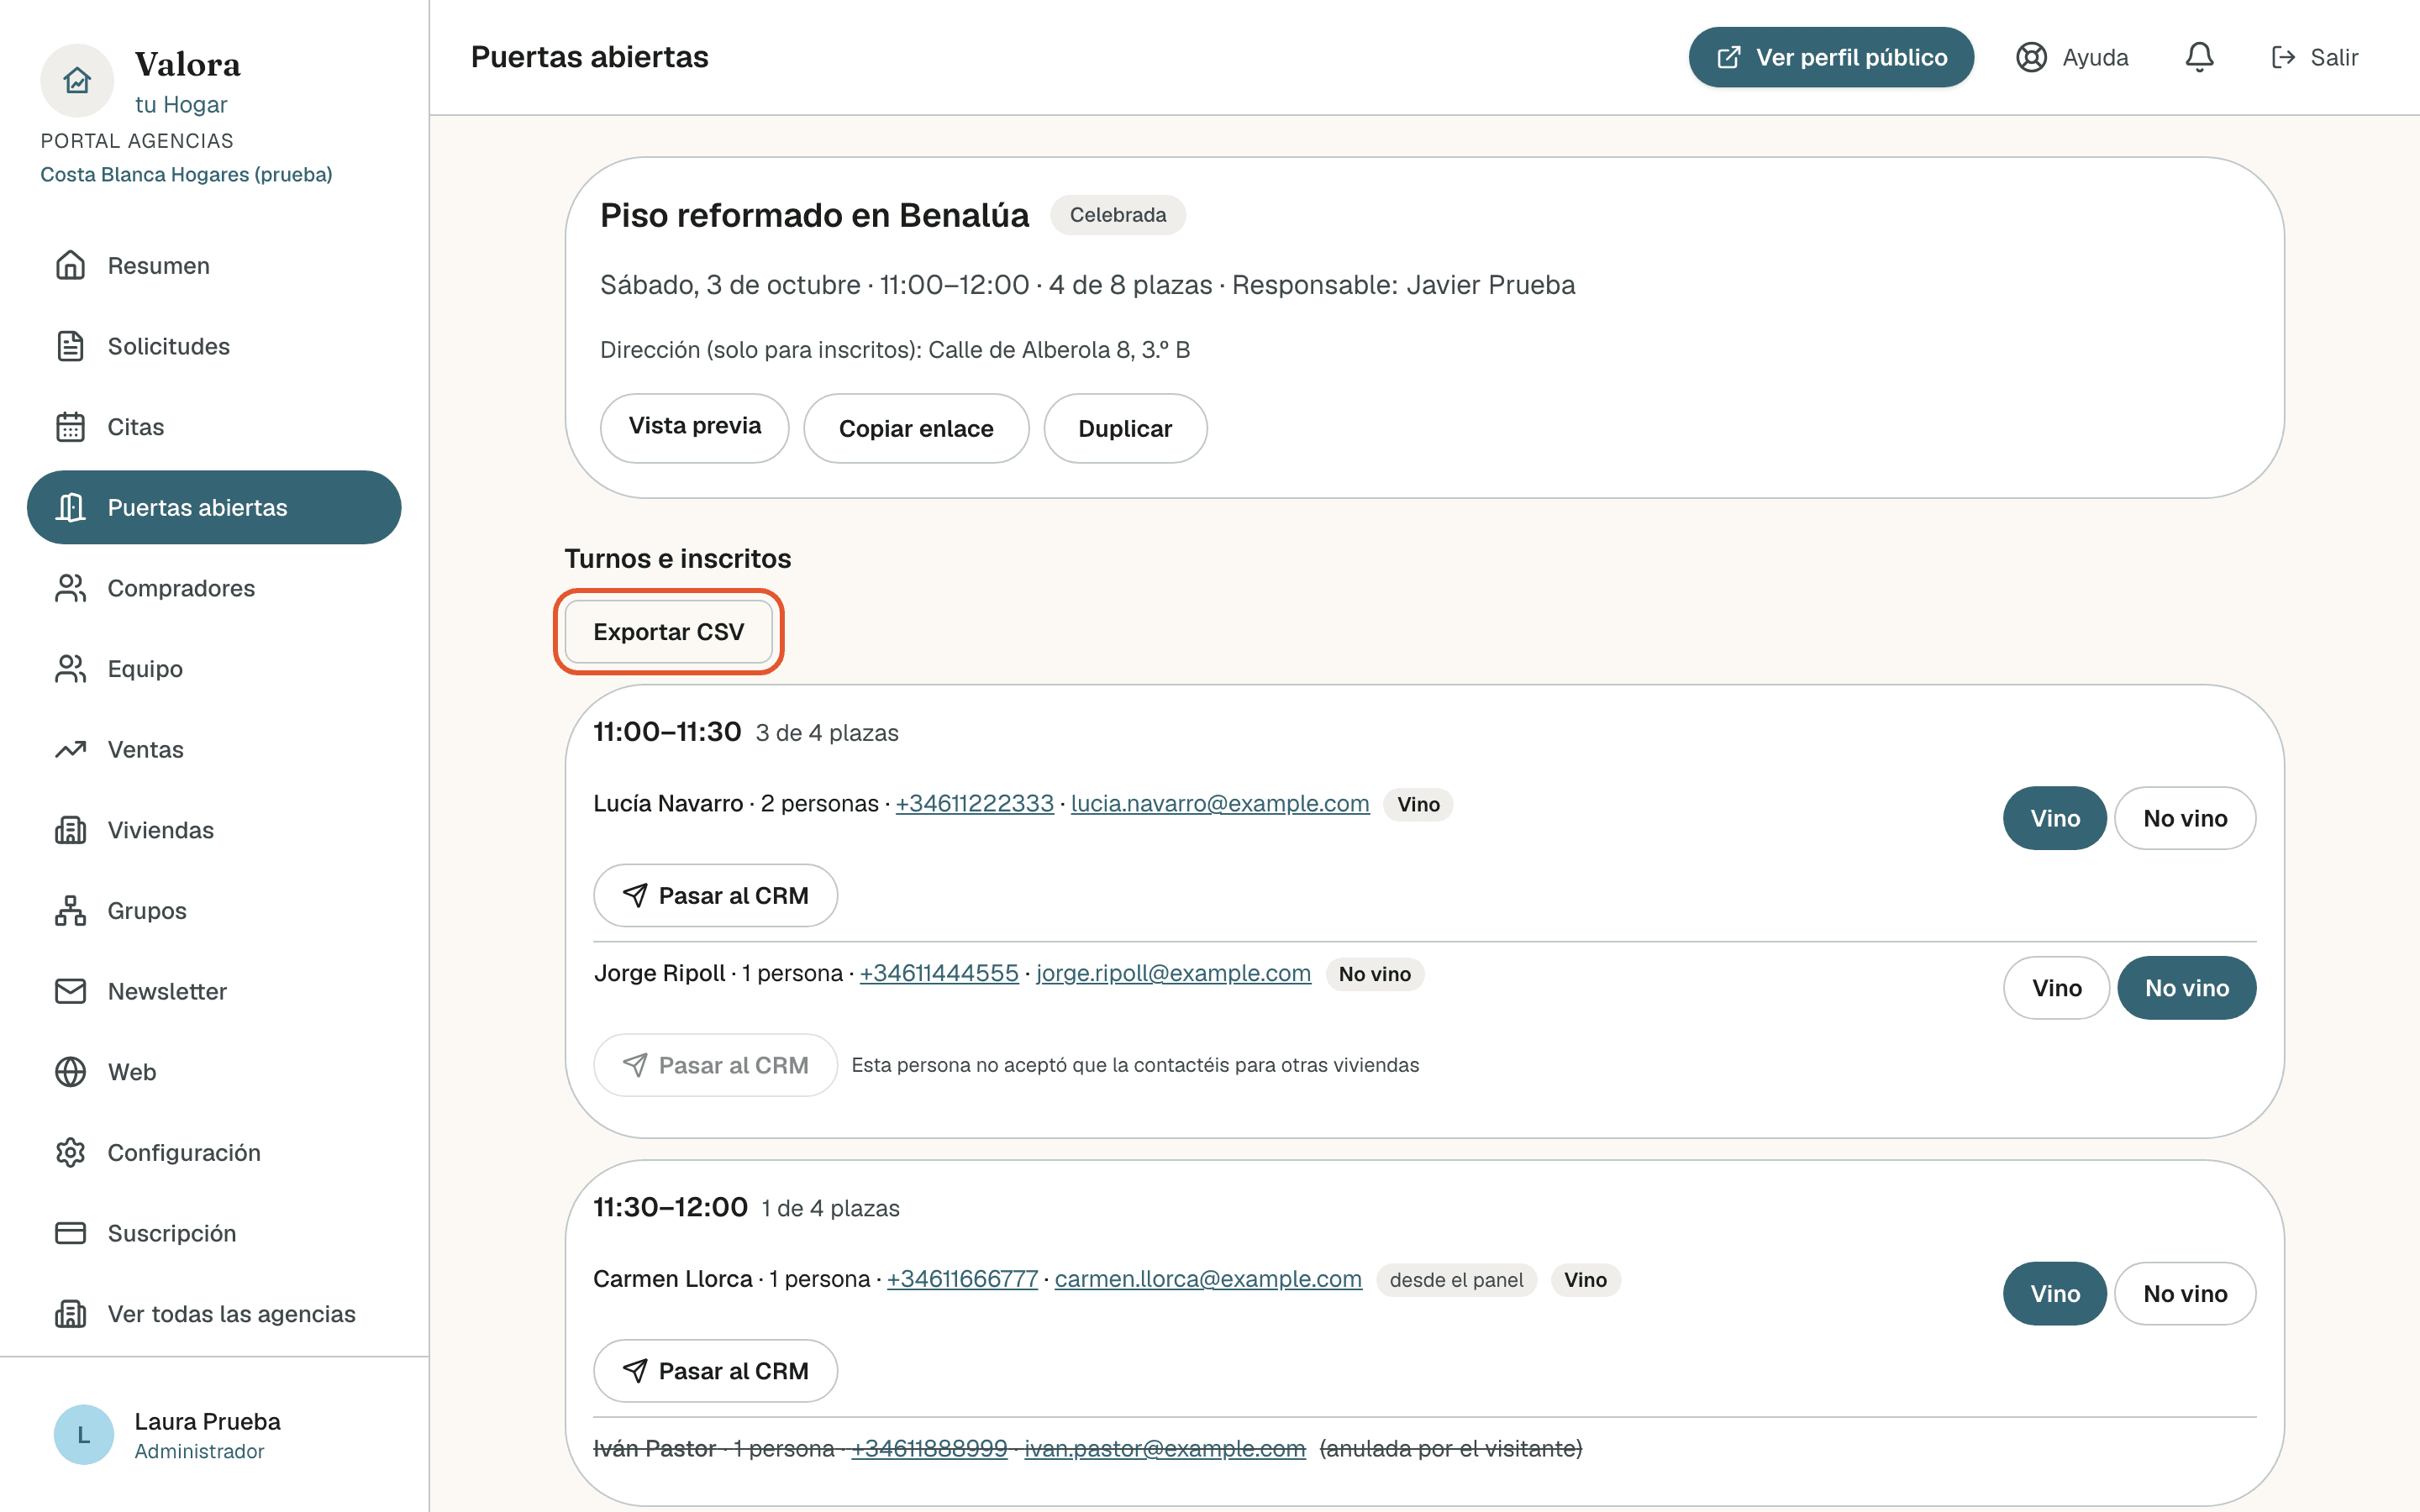Viewport: 2420px width, 1512px height.
Task: Click the Solicitudes document icon
Action: [x=70, y=346]
